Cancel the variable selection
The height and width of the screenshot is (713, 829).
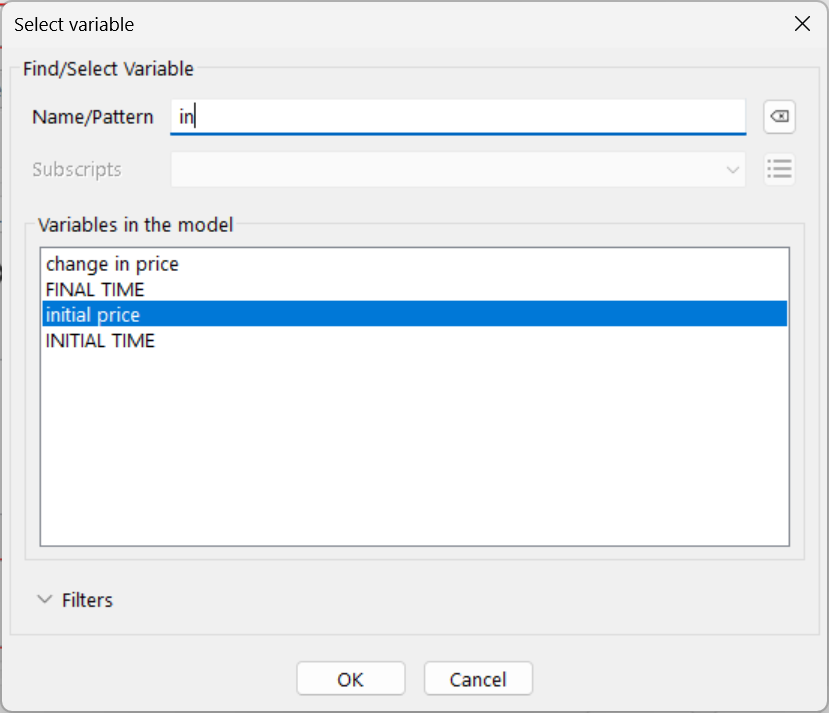click(x=478, y=679)
